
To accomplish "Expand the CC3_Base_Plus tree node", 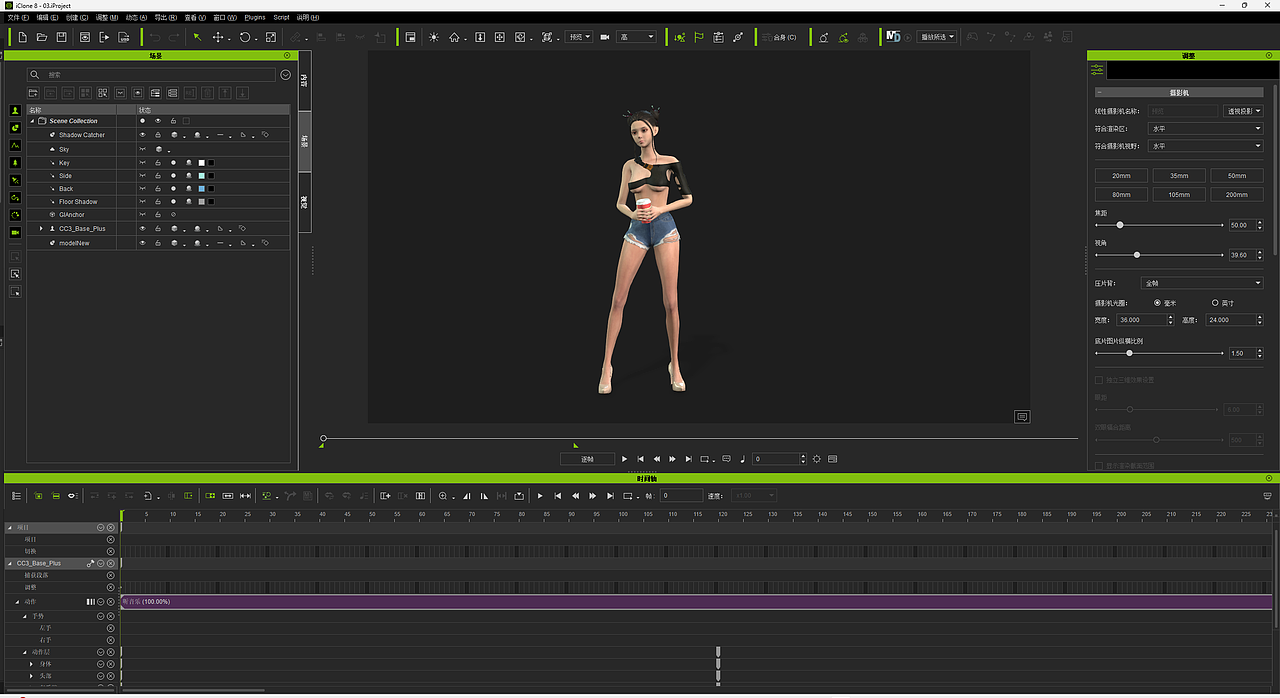I will 41,229.
